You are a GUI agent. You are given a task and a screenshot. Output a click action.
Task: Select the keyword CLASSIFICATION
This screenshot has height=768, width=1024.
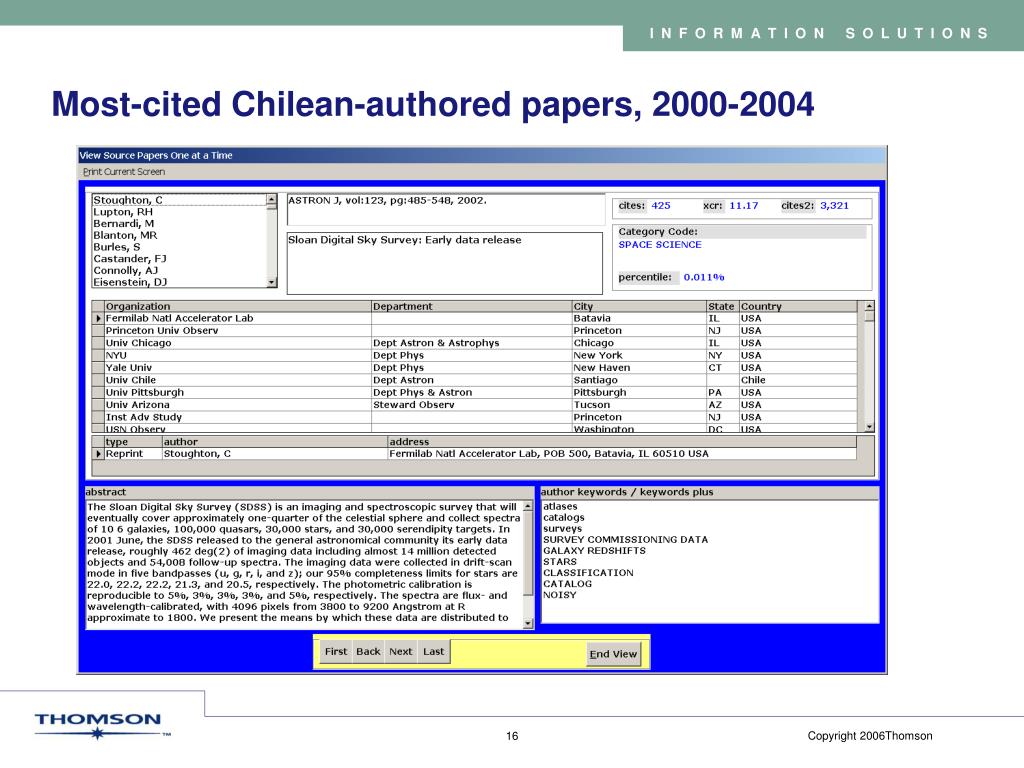point(588,573)
